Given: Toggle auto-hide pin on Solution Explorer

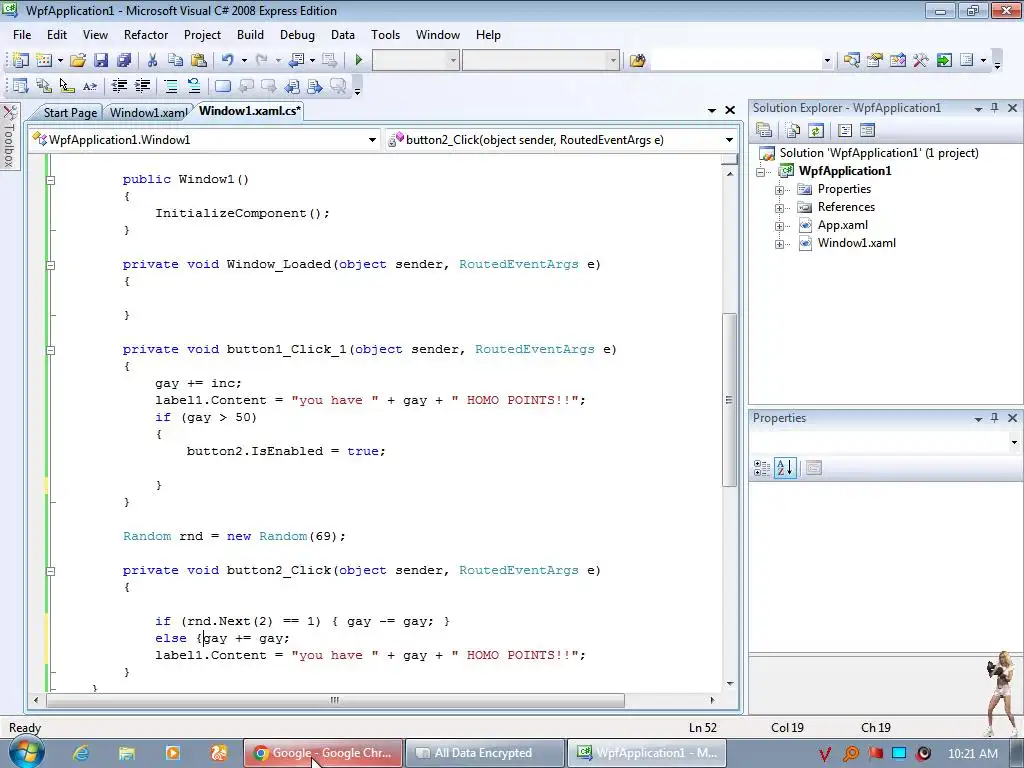Looking at the screenshot, I should pos(995,108).
